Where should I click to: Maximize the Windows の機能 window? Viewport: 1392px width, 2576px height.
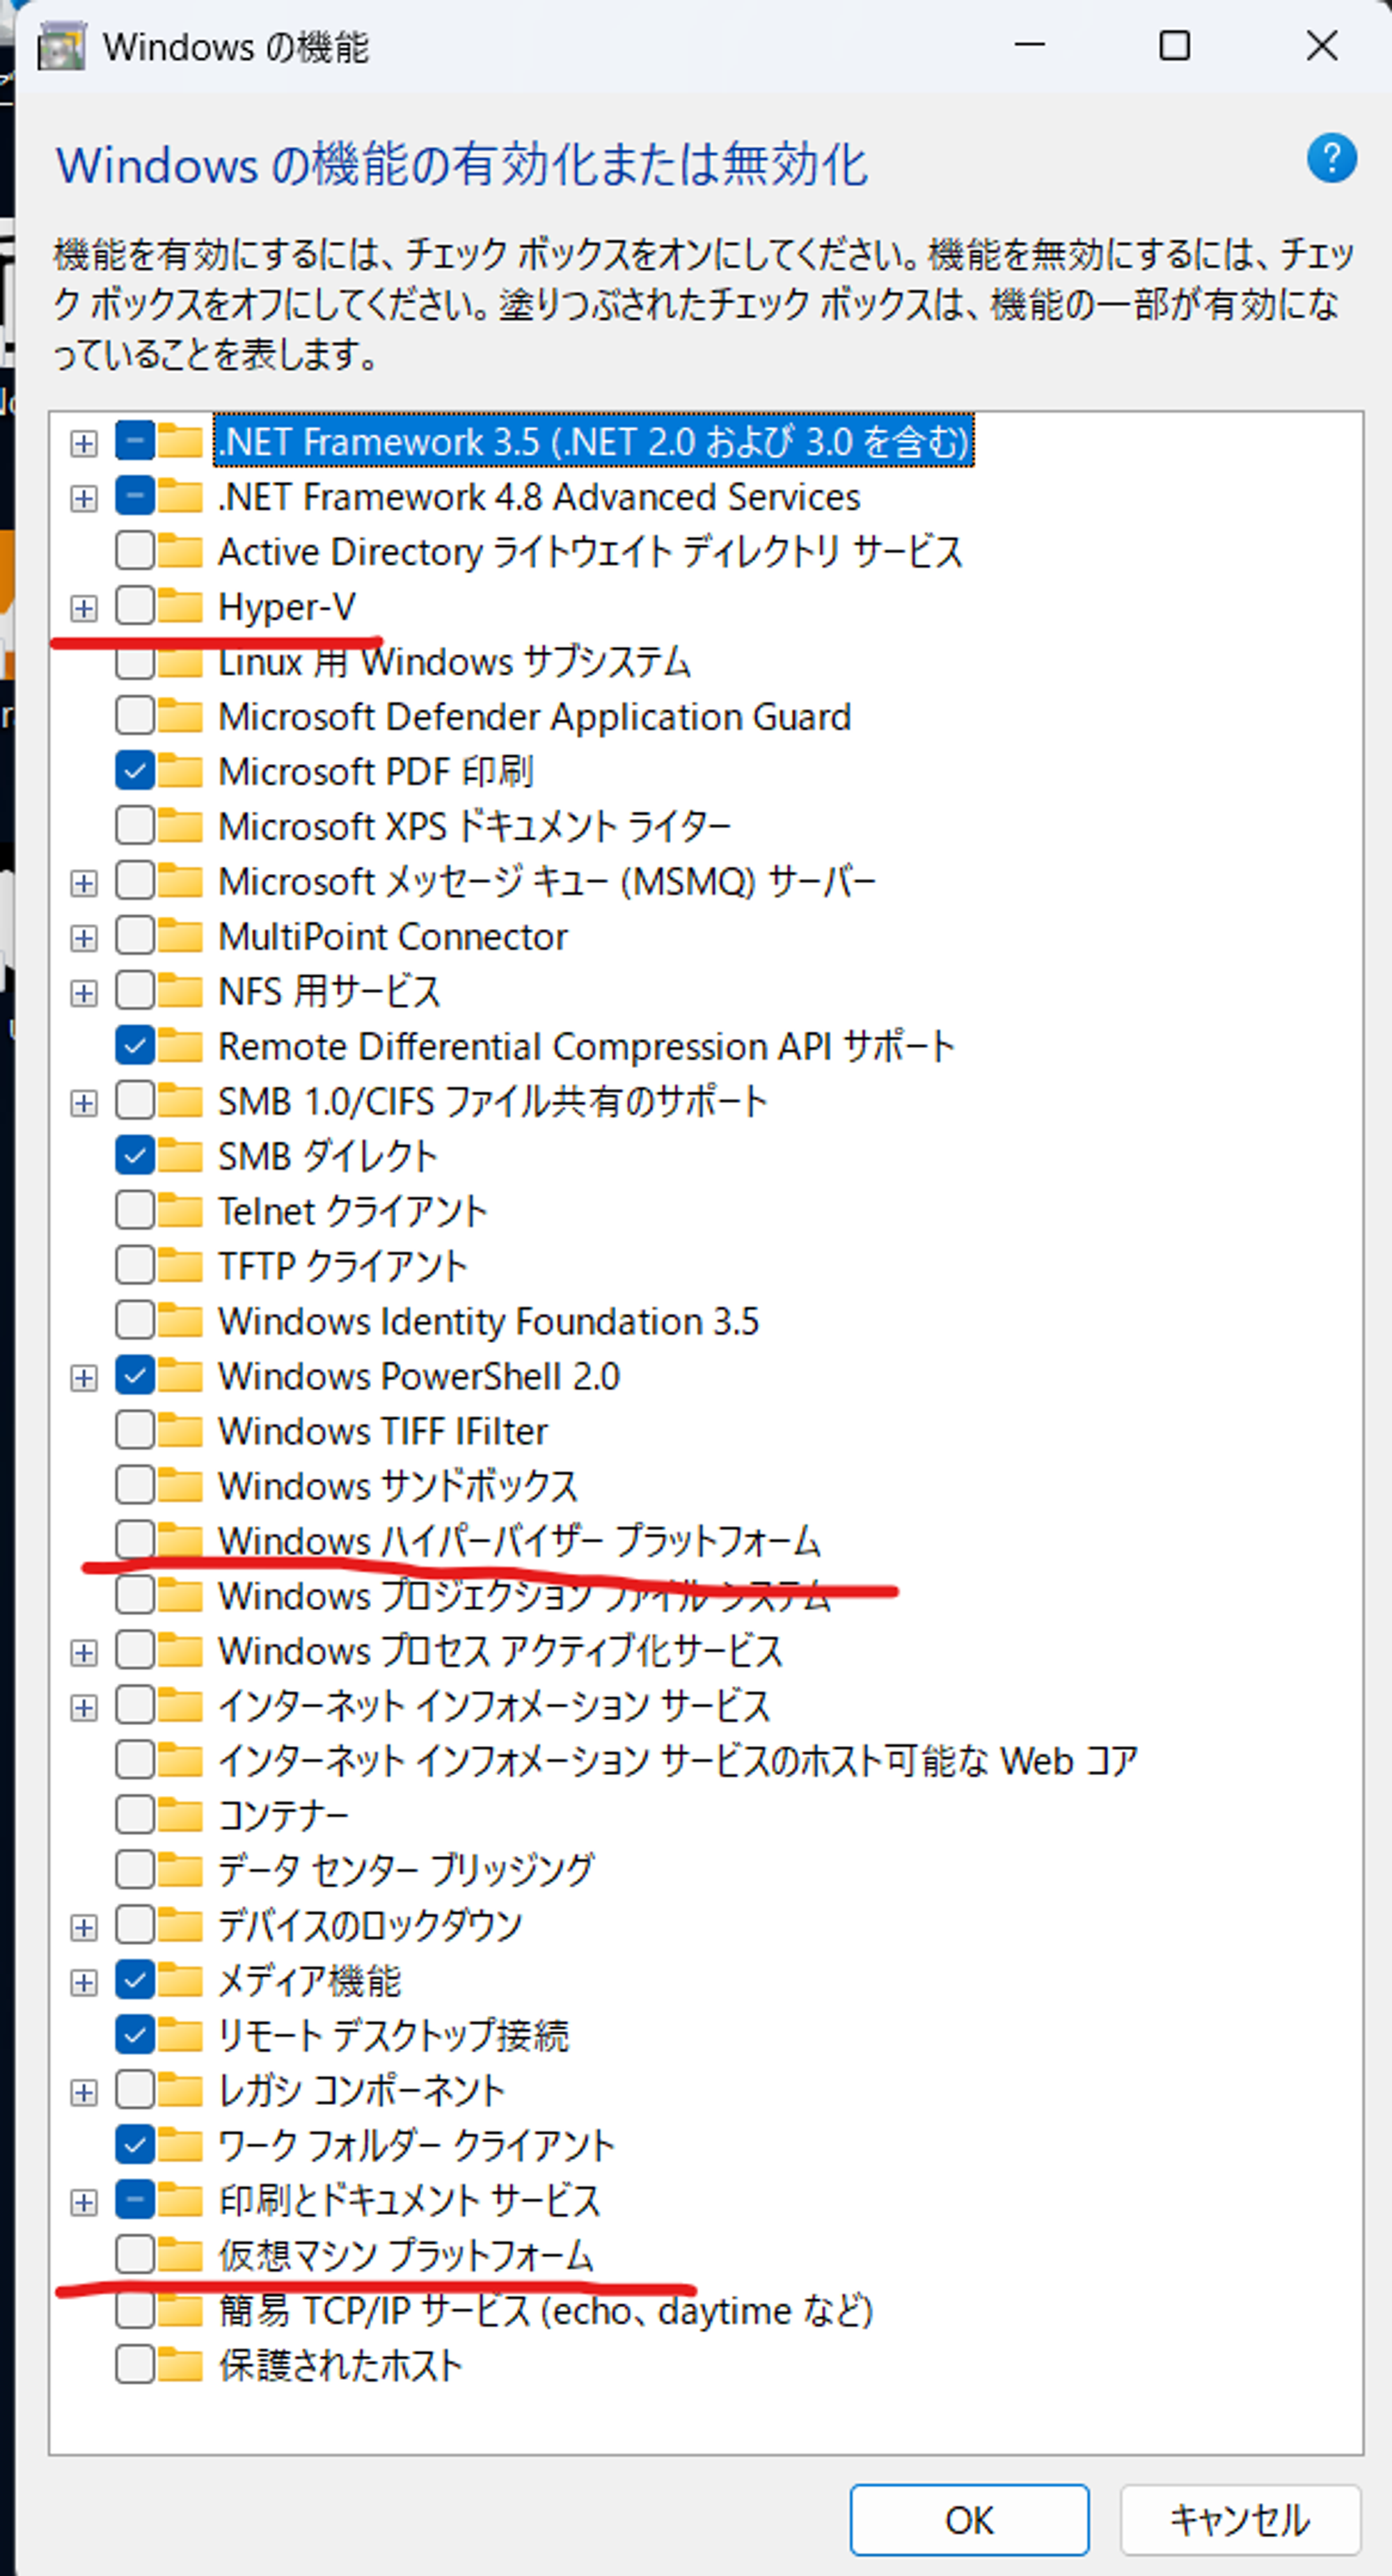coord(1174,46)
